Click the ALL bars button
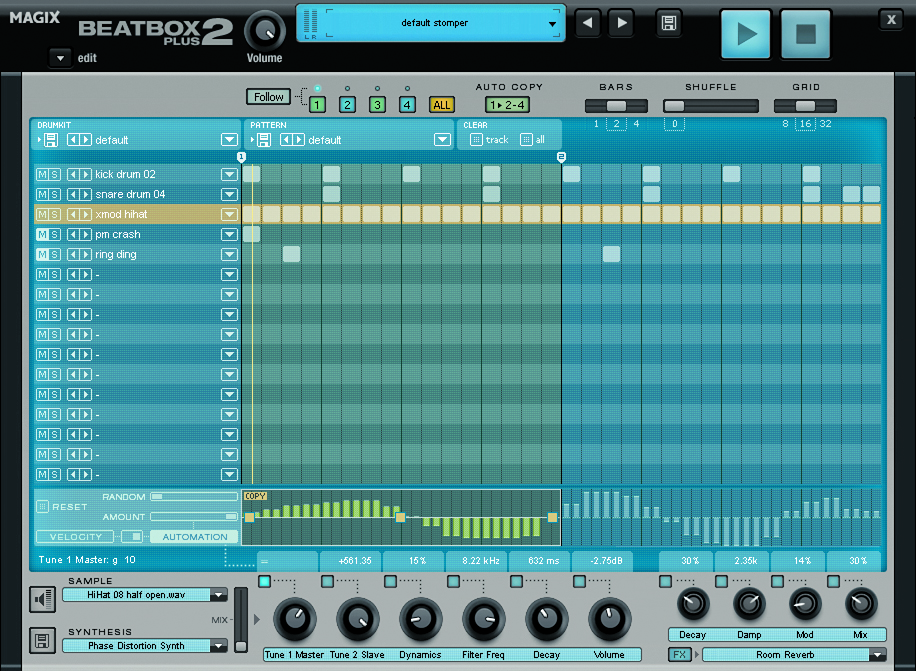 click(x=441, y=104)
